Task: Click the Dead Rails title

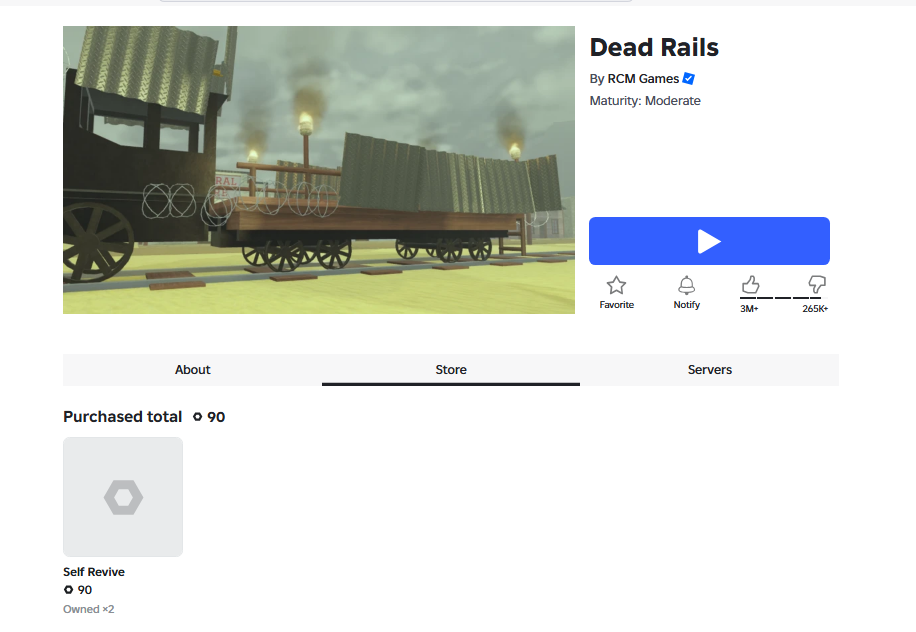Action: coord(654,47)
